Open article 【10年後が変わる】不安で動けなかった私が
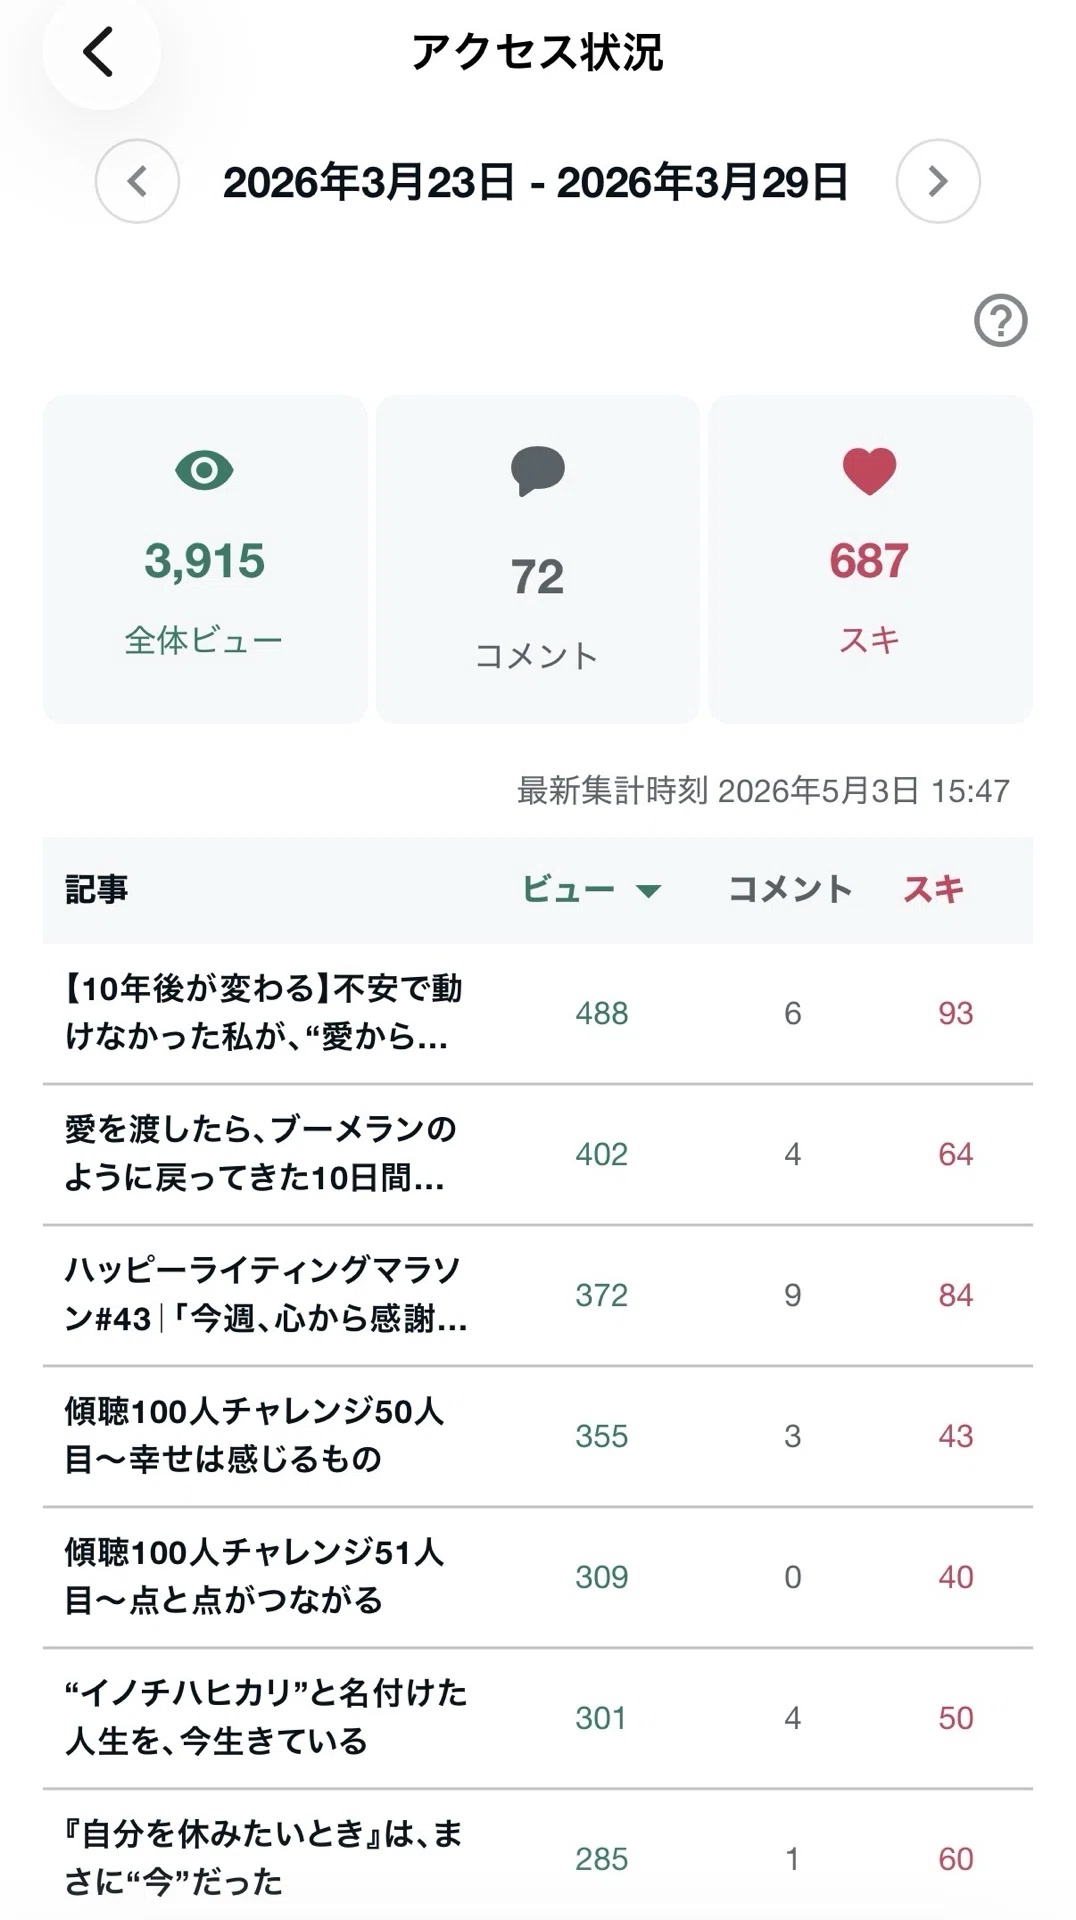Viewport: 1076px width, 1920px height. (538, 1013)
